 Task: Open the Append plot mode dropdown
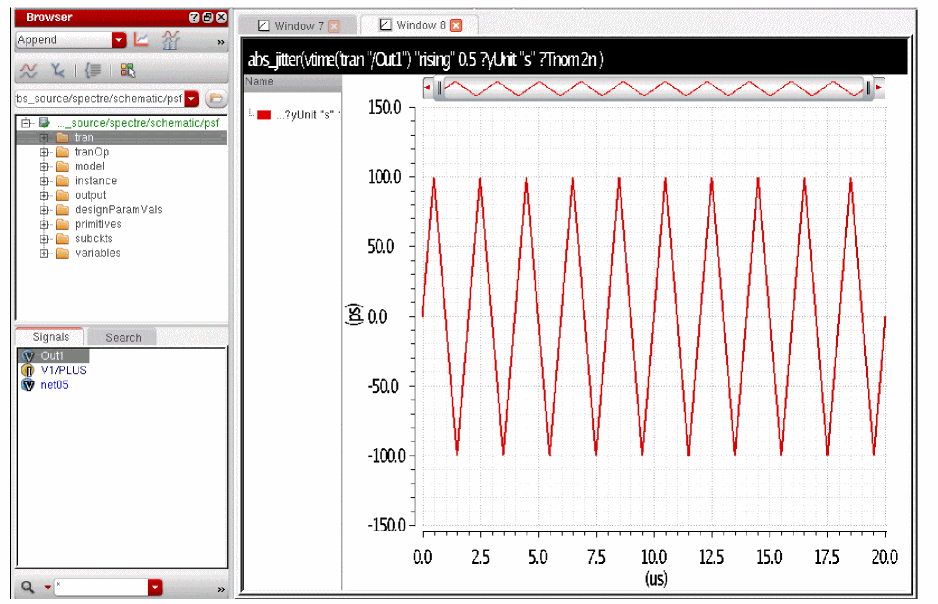click(119, 40)
